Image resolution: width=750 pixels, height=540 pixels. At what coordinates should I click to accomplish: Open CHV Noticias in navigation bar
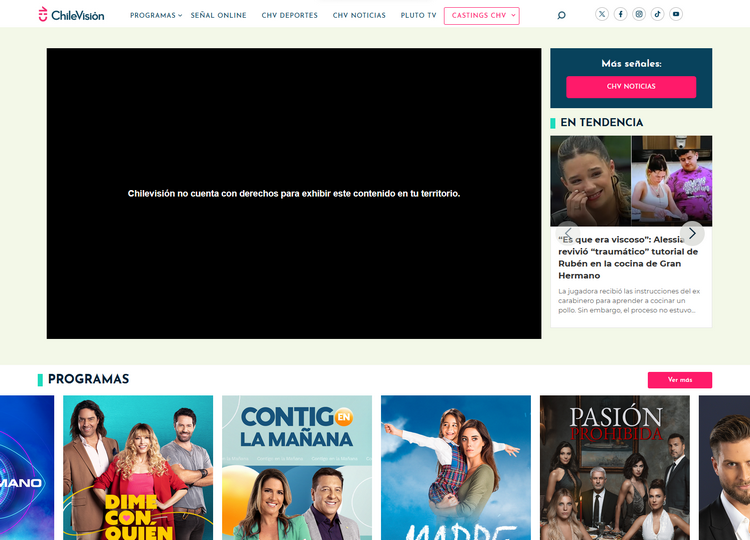coord(359,15)
